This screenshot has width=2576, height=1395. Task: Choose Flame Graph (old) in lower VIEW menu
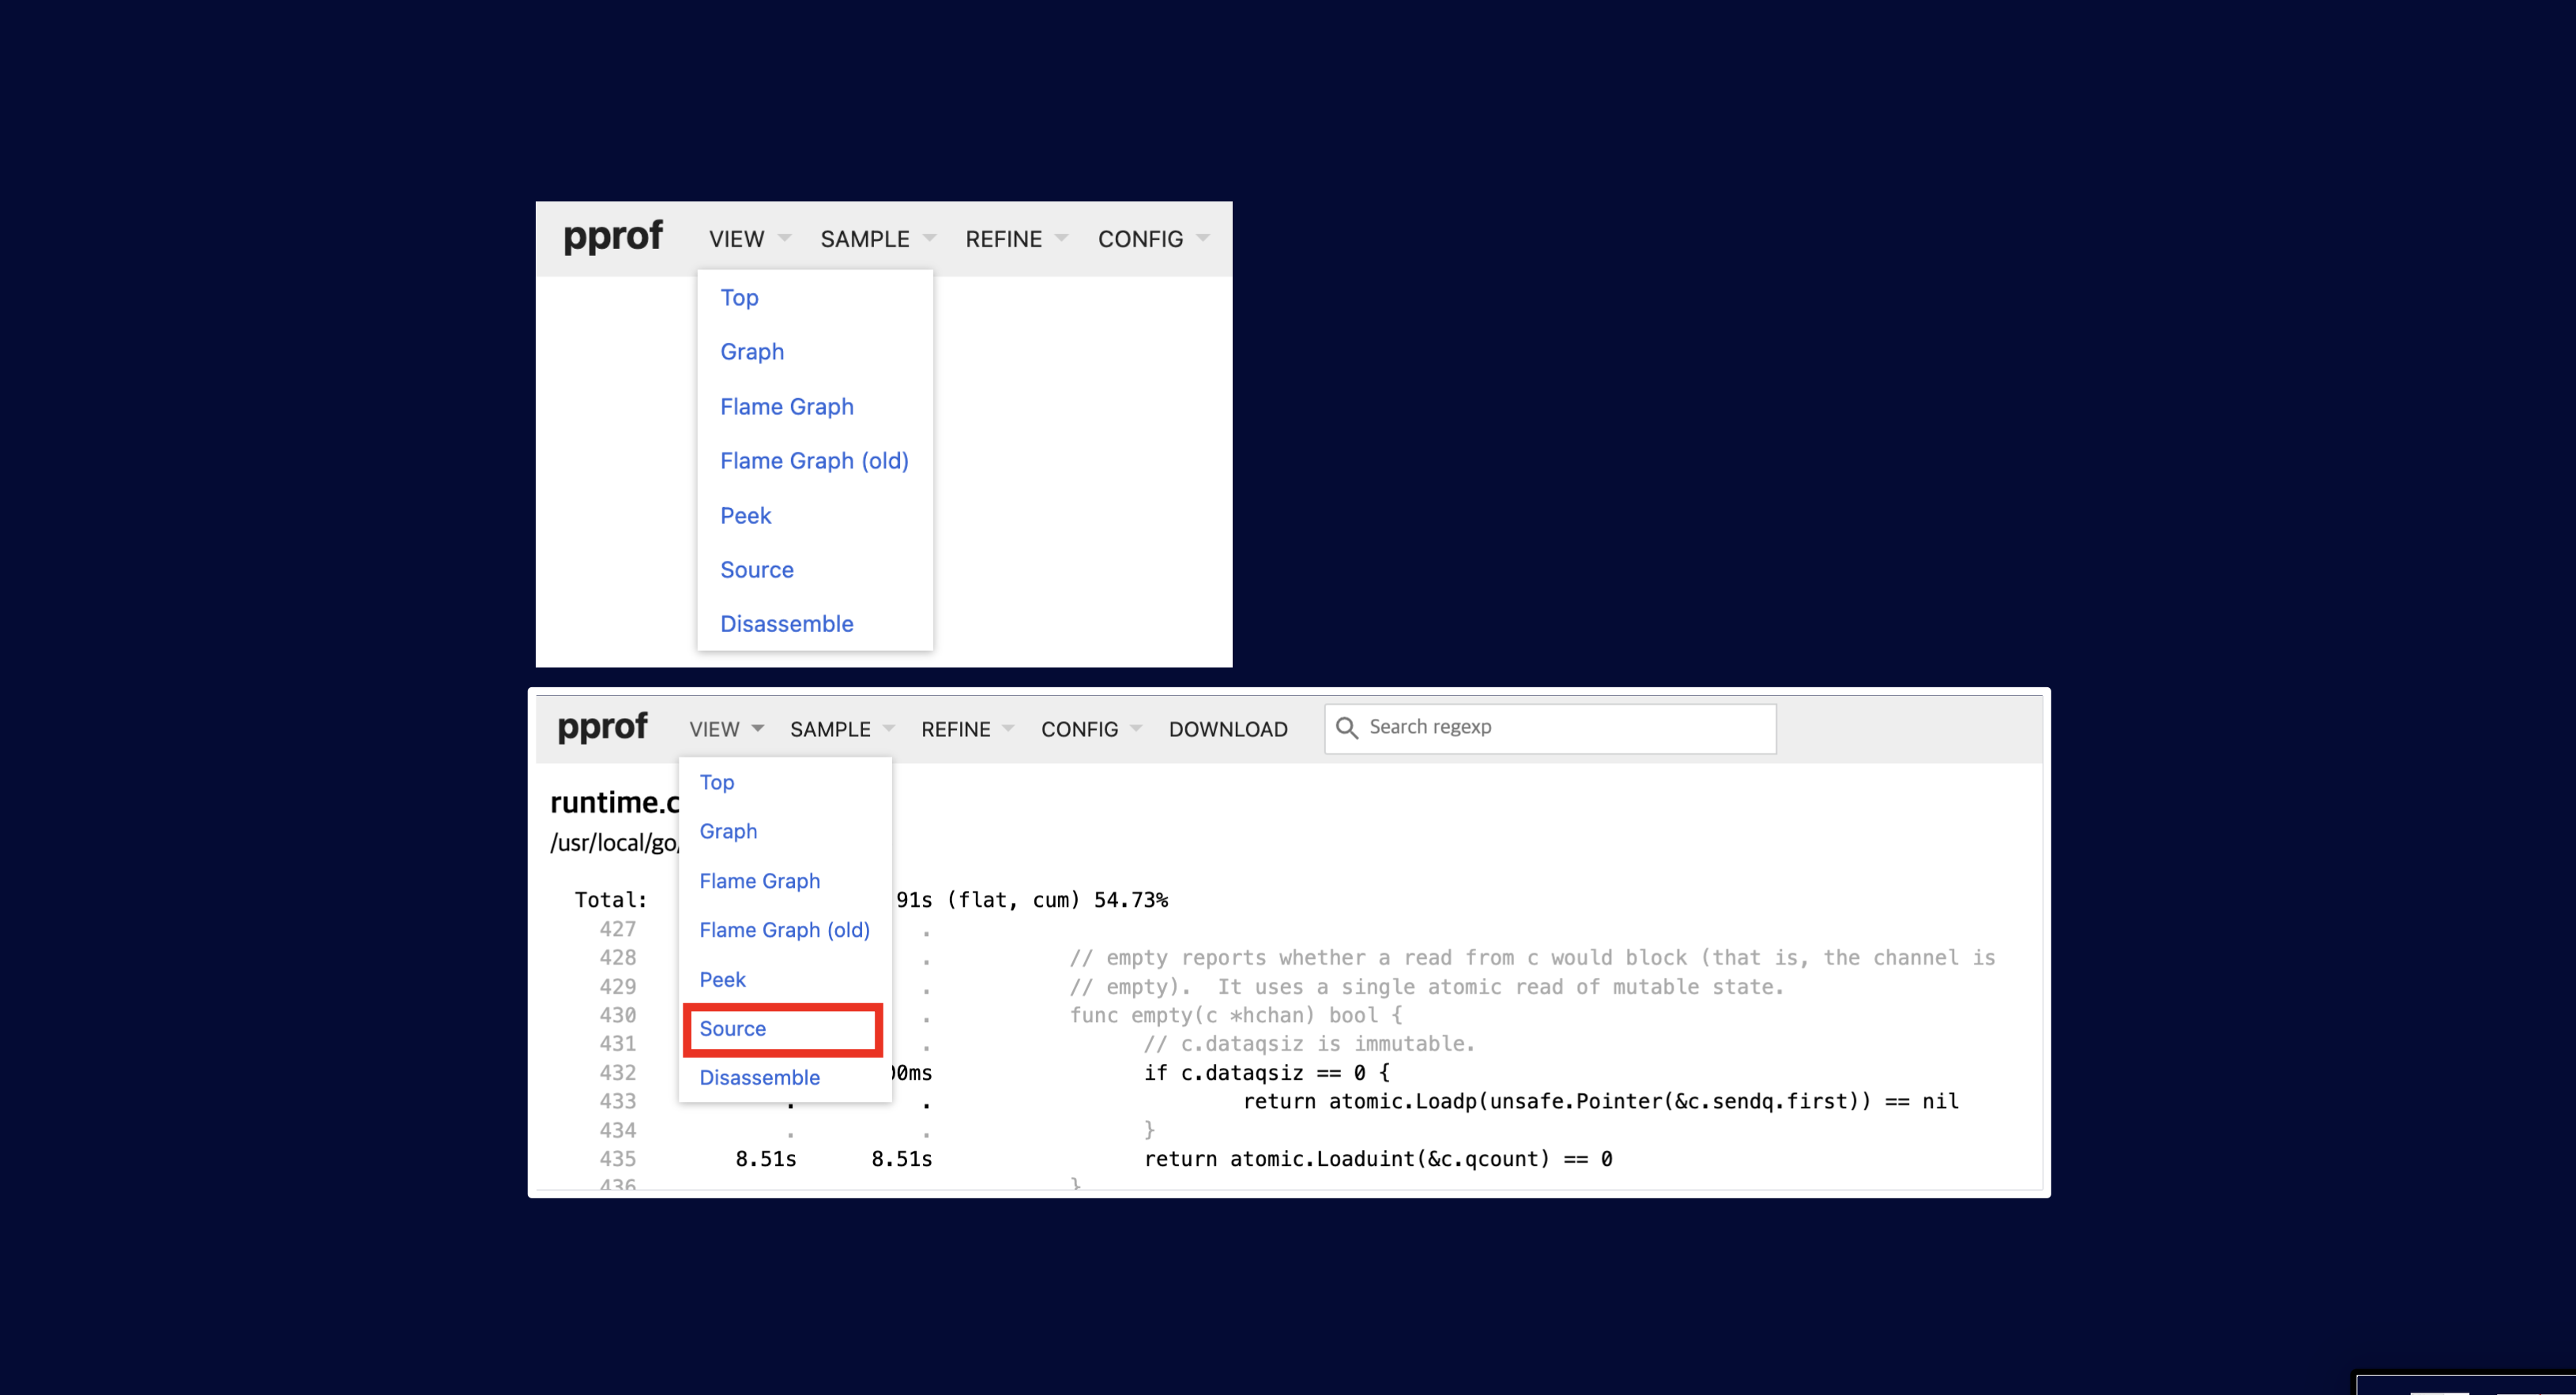click(785, 930)
